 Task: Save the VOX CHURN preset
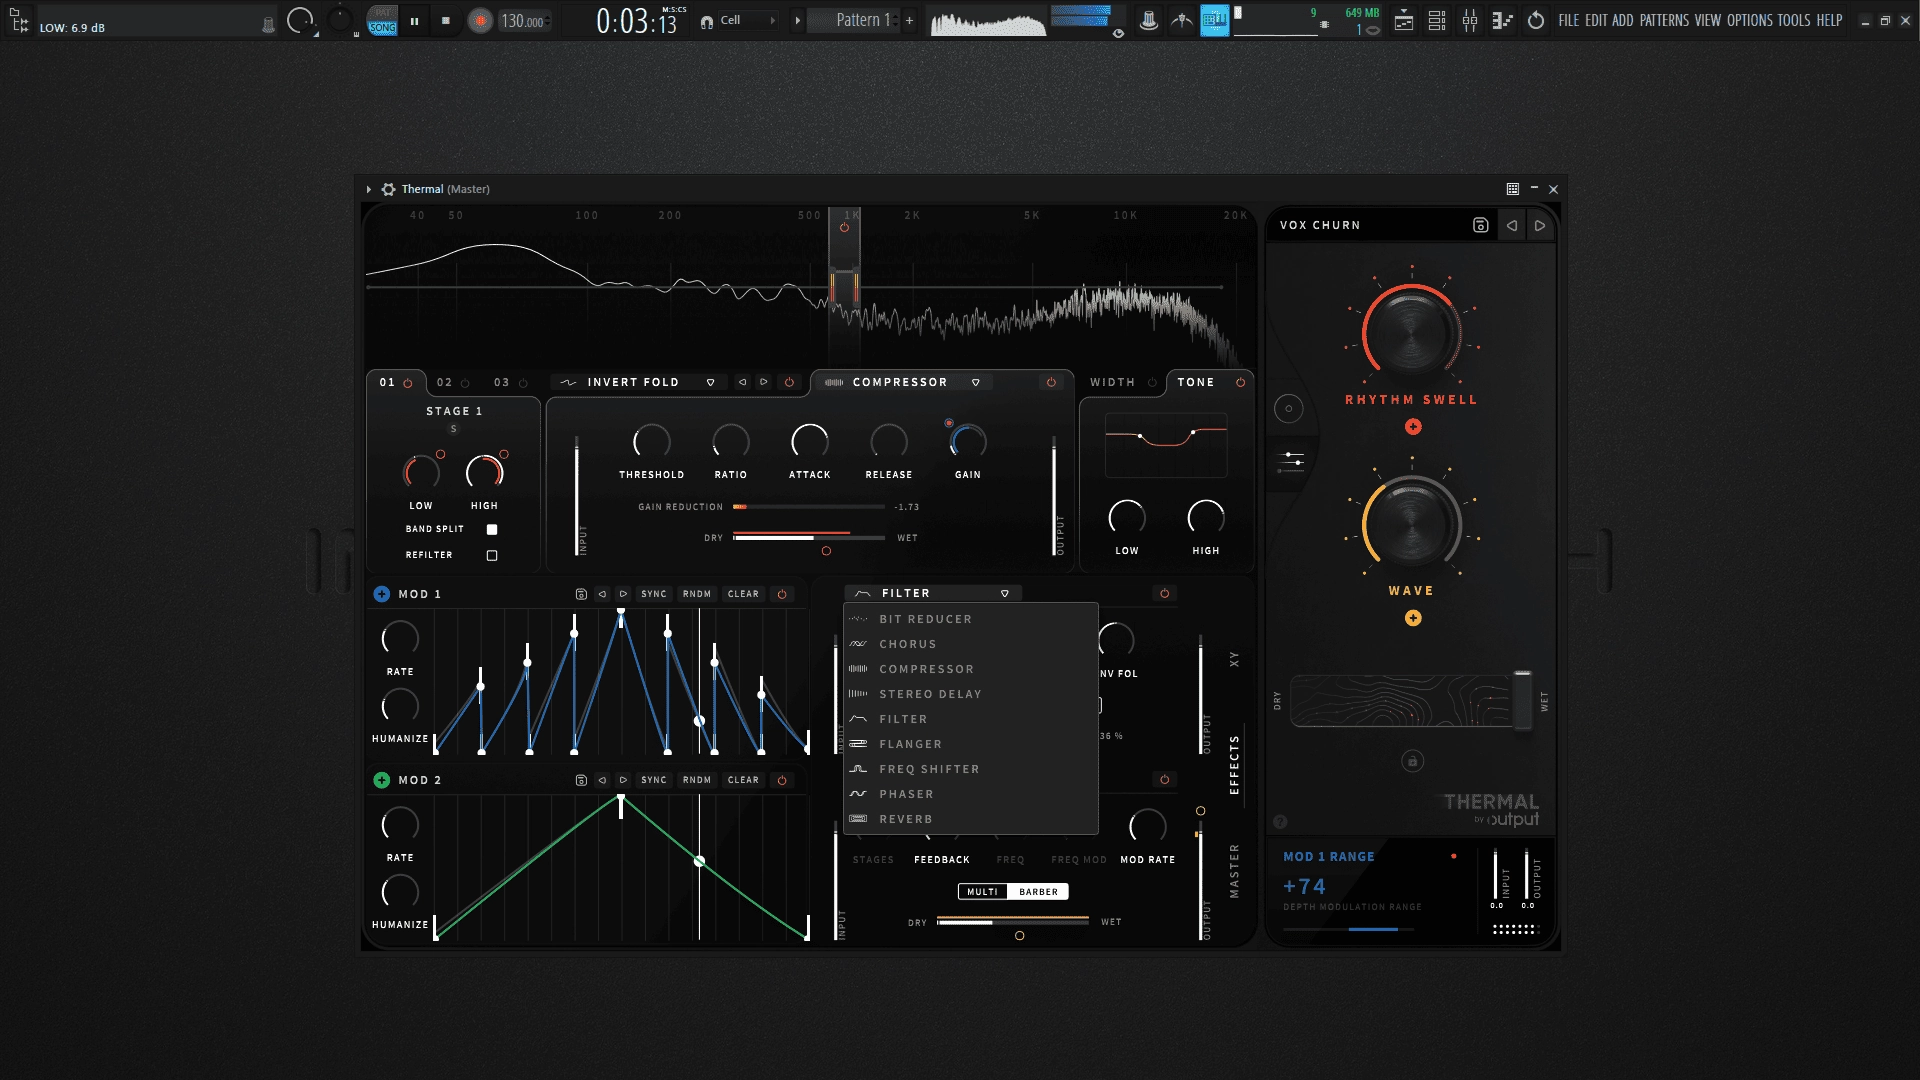click(1481, 225)
